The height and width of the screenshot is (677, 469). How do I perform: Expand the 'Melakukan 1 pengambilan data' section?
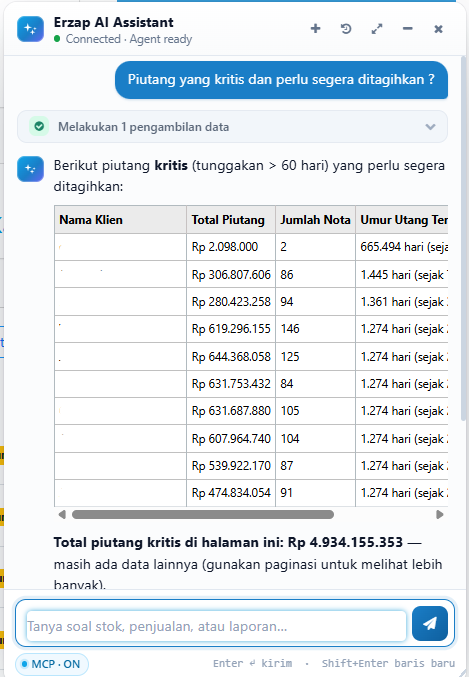coord(232,127)
